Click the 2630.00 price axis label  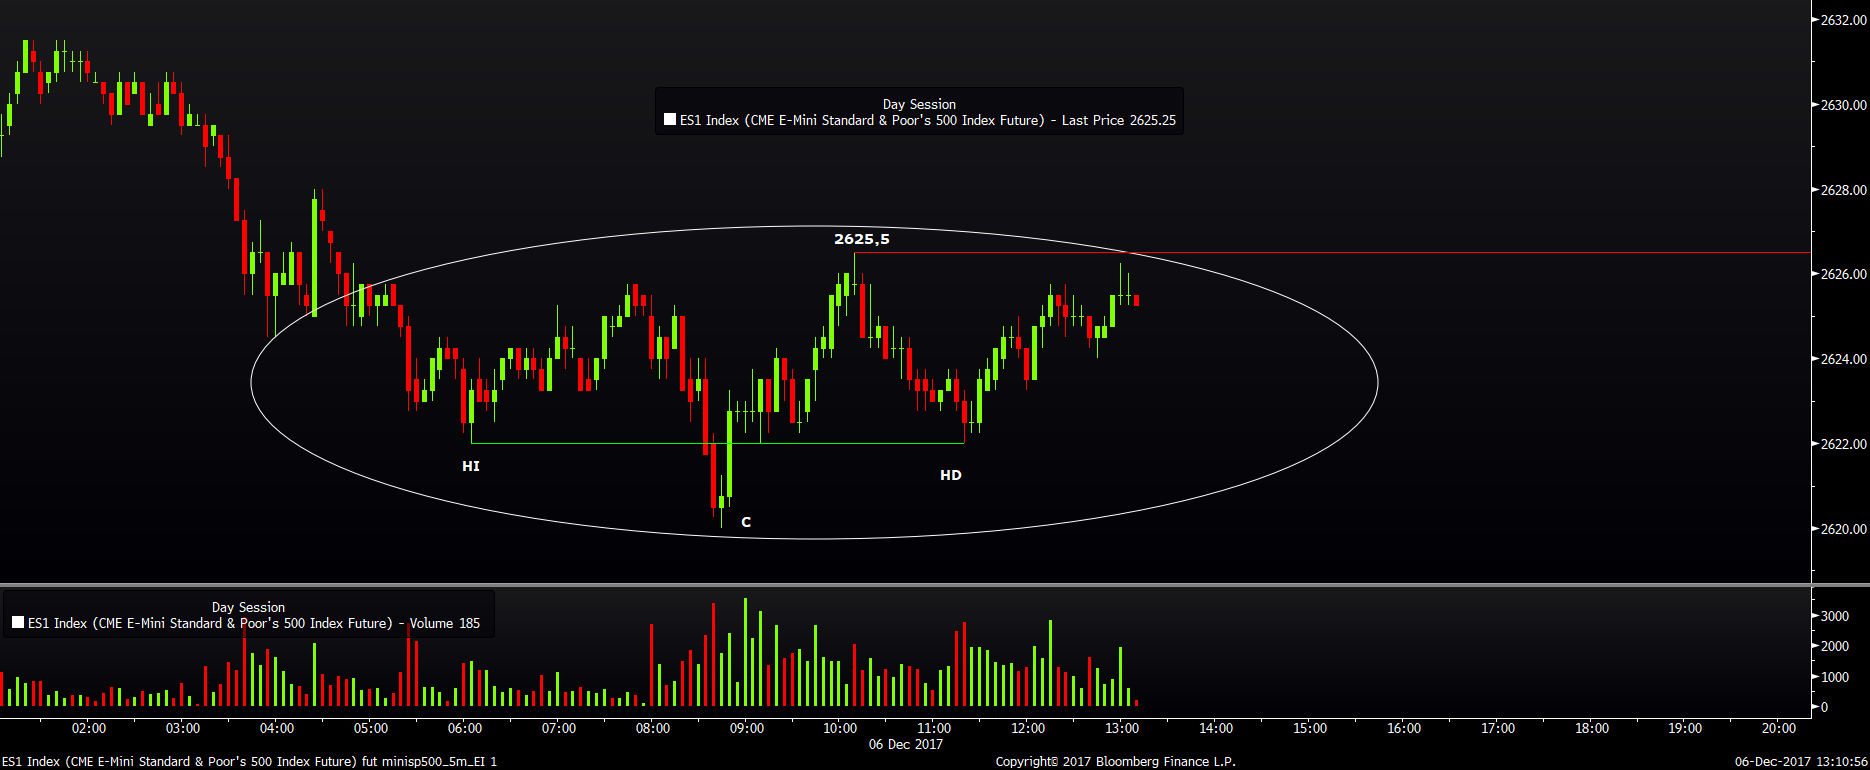point(1843,105)
